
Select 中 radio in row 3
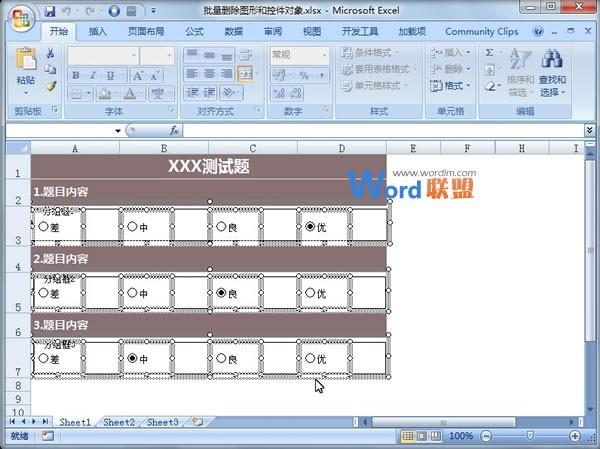tap(132, 227)
